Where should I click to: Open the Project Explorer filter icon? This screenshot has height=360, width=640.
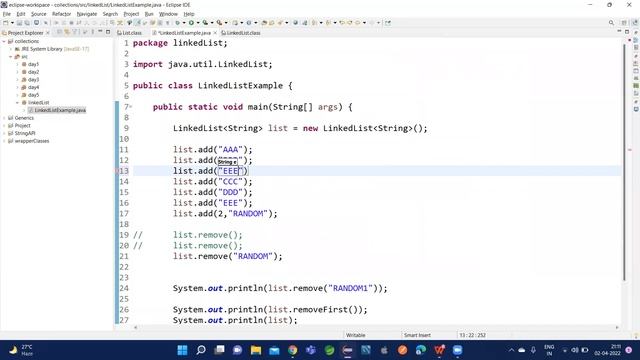click(x=75, y=32)
